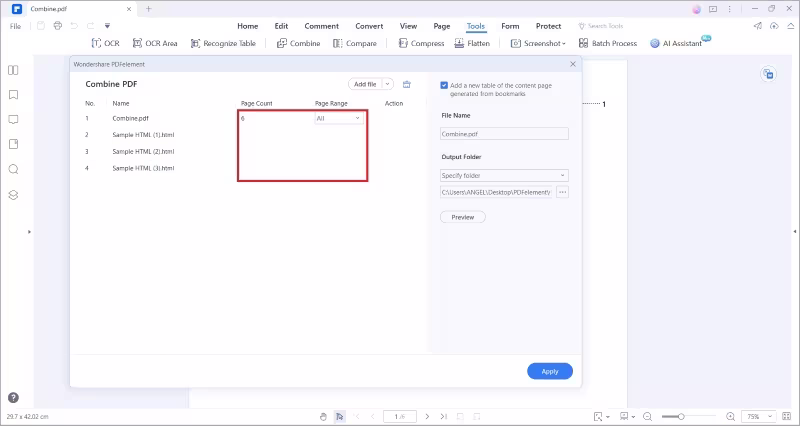
Task: Open the thumbnails panel in left sidebar
Action: [x=13, y=70]
